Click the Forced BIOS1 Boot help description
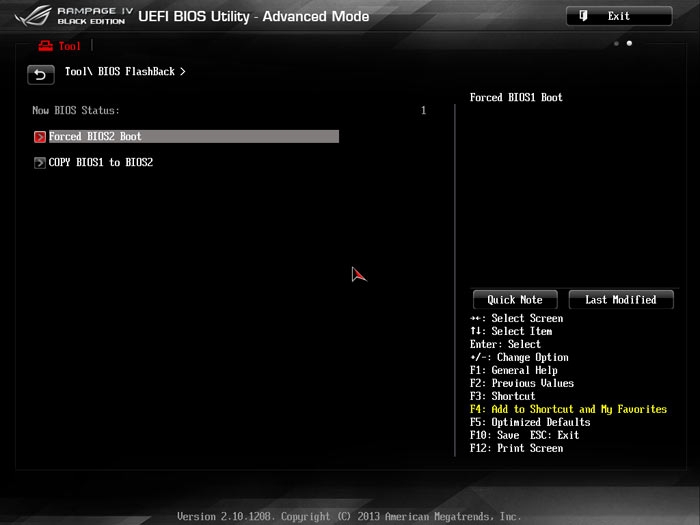Screen dimensions: 700x525 (x=516, y=98)
